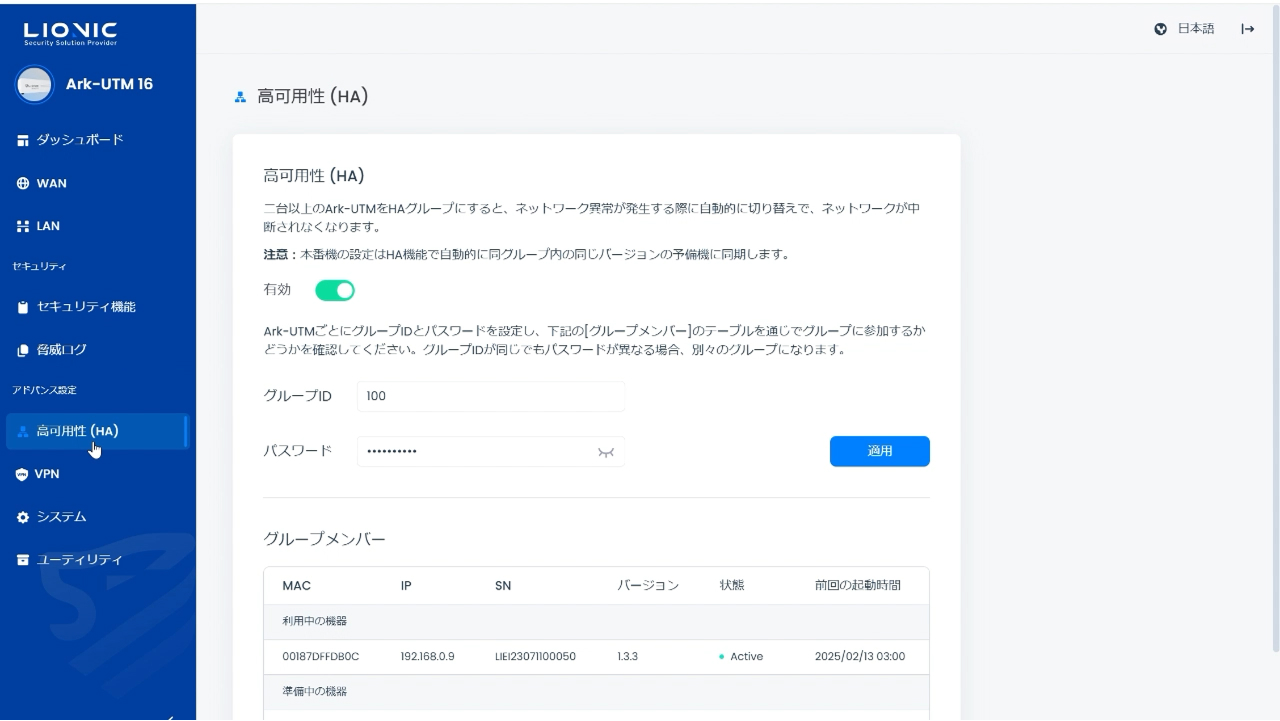Click the パスワード input field
Image resolution: width=1280 pixels, height=721 pixels.
point(475,452)
